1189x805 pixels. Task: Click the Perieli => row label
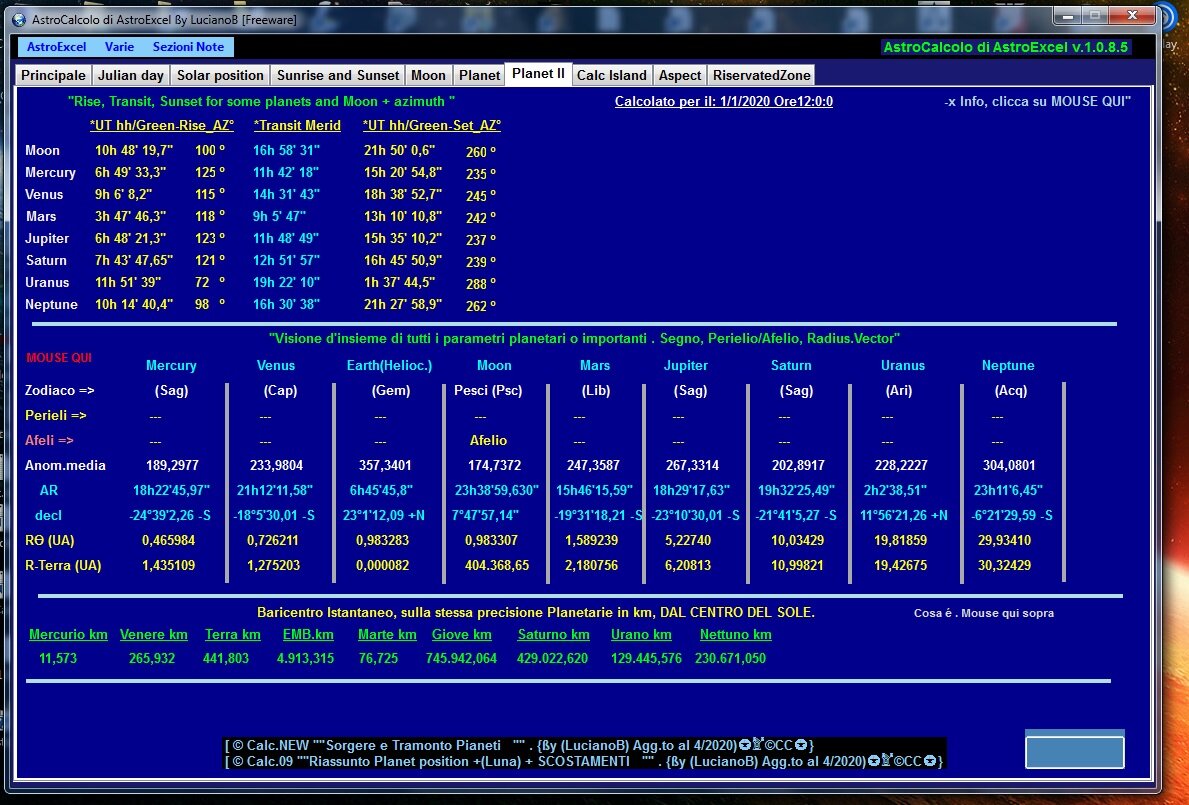[55, 415]
